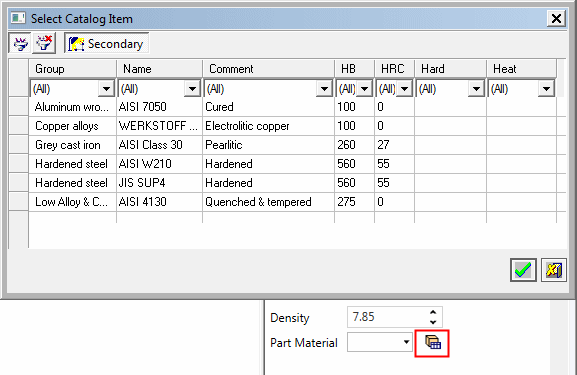Increase the Density value with up arrow
577x375 pixels.
433,312
